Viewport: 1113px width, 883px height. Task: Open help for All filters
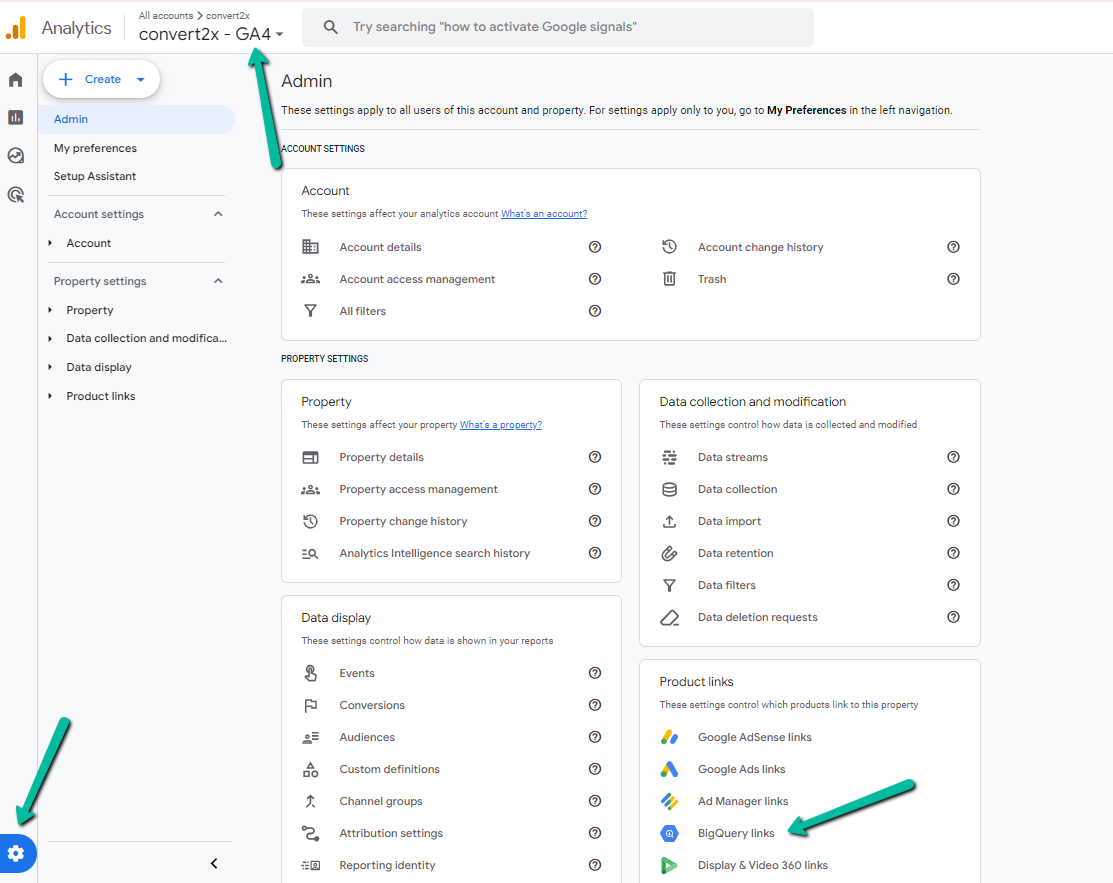(595, 311)
